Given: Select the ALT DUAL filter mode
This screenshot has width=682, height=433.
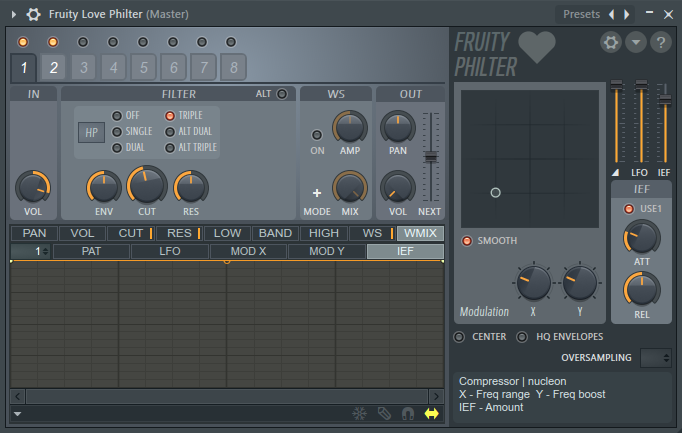Looking at the screenshot, I should tap(170, 132).
